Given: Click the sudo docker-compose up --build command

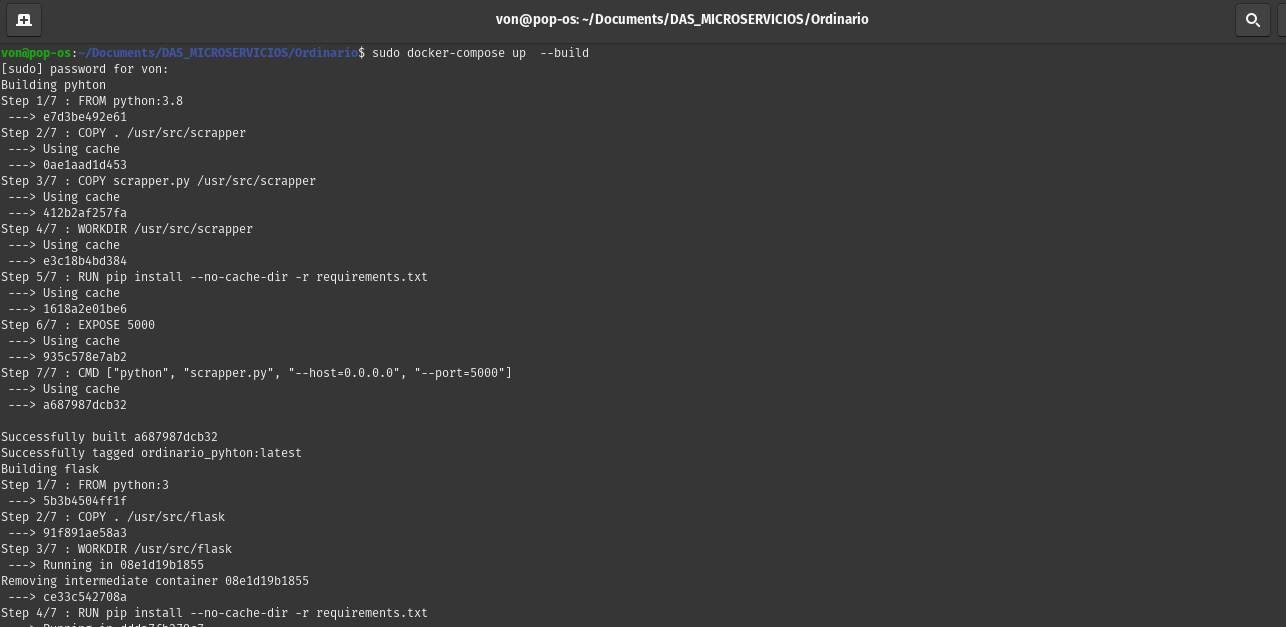Looking at the screenshot, I should 480,53.
